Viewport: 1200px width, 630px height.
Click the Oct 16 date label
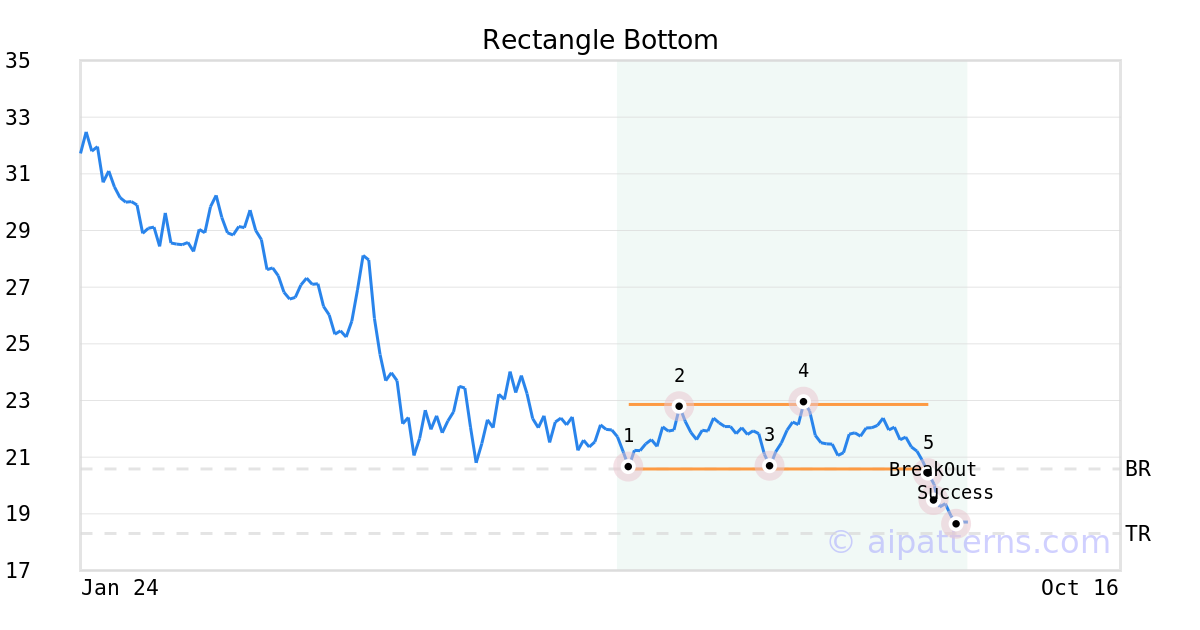tap(1080, 588)
